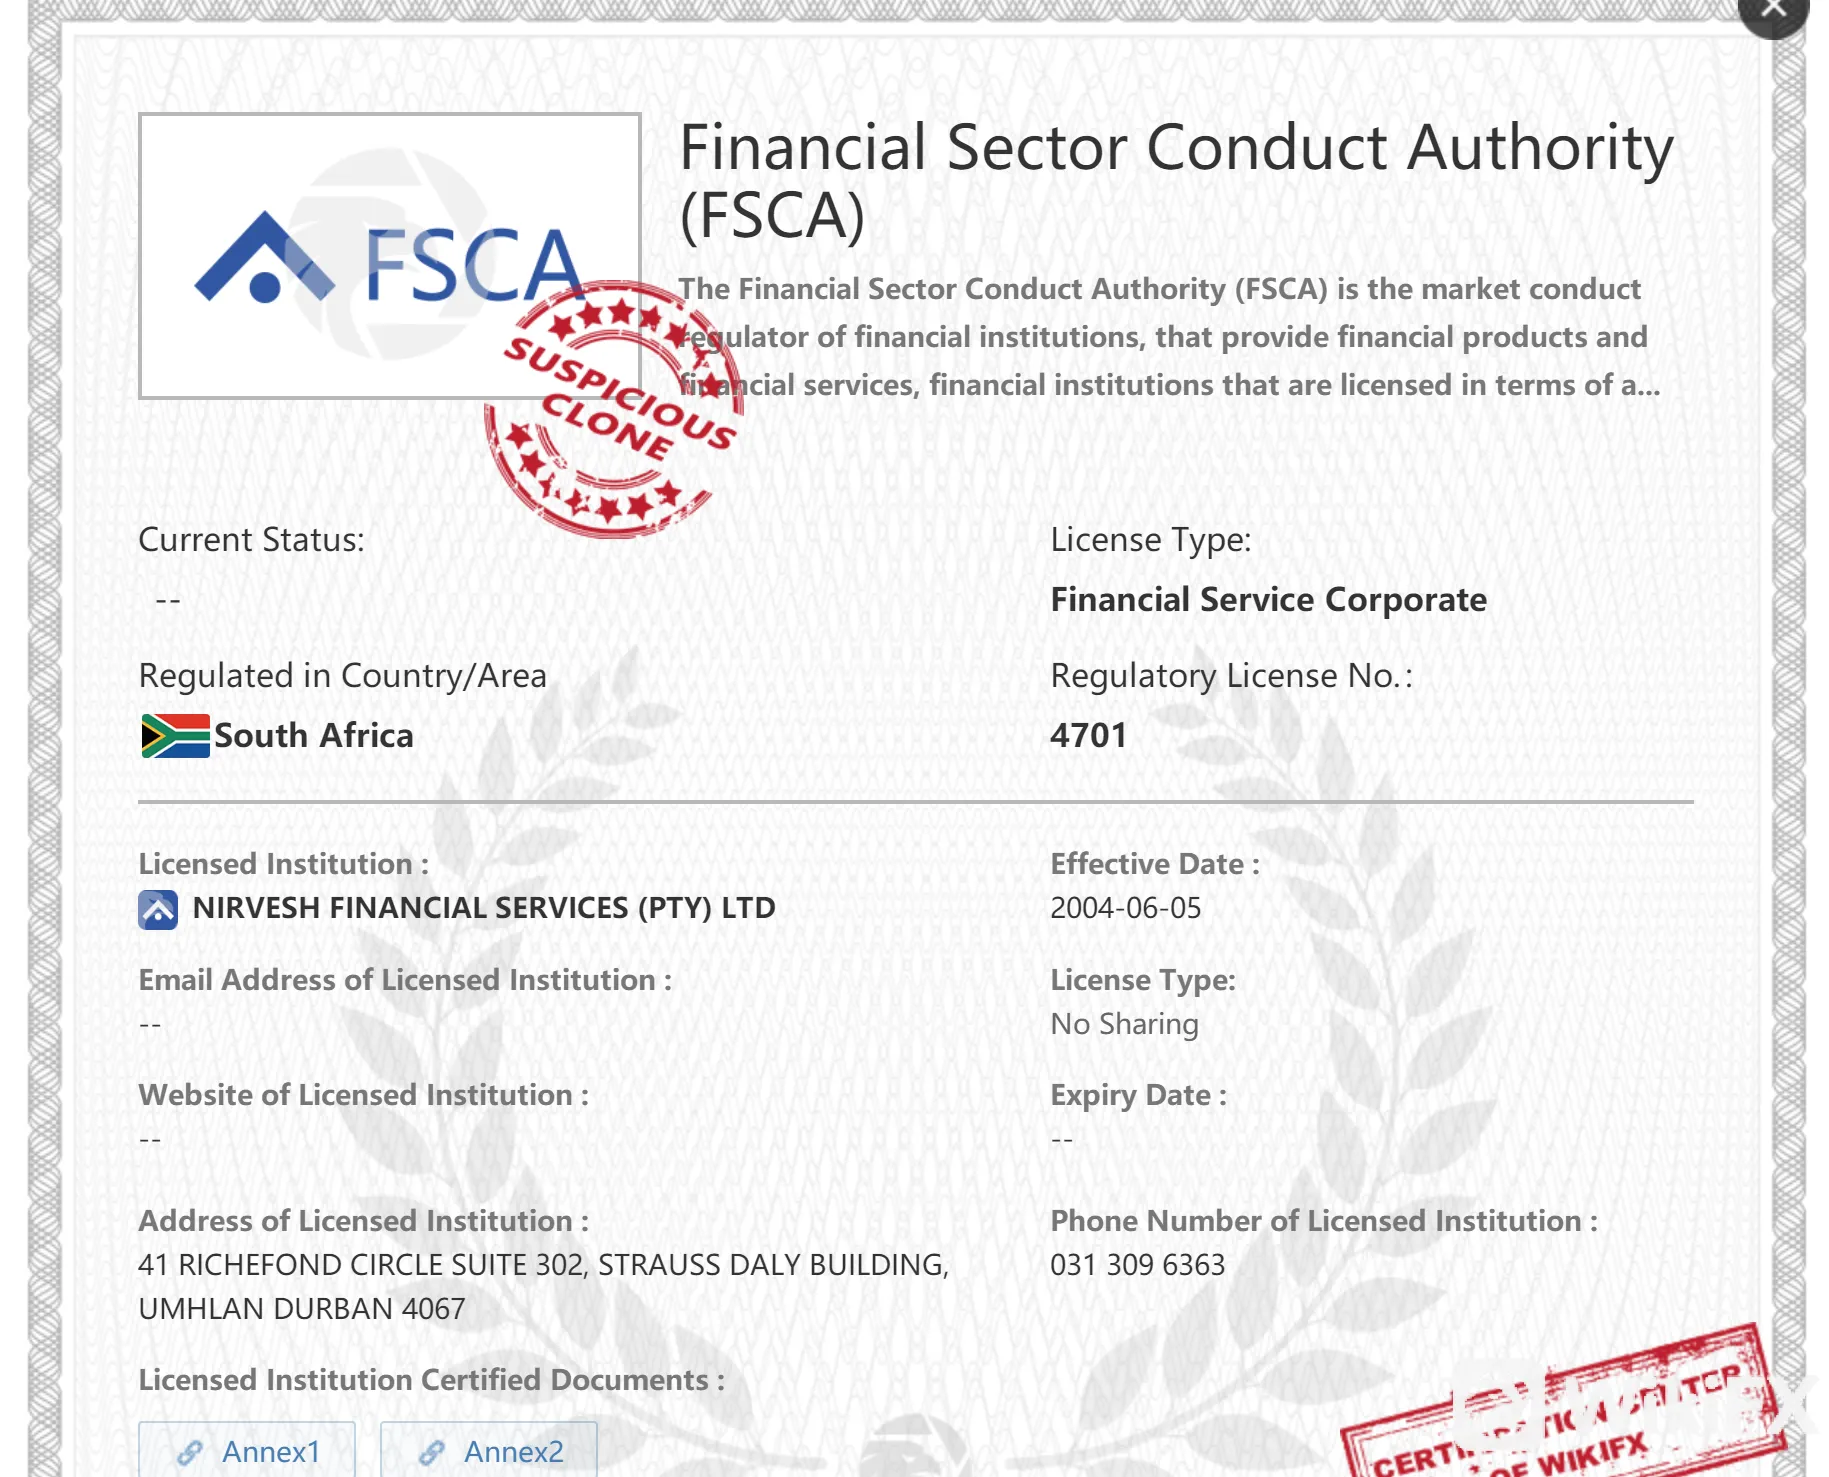1829x1477 pixels.
Task: Click the link icon beside Annex2
Action: click(x=432, y=1452)
